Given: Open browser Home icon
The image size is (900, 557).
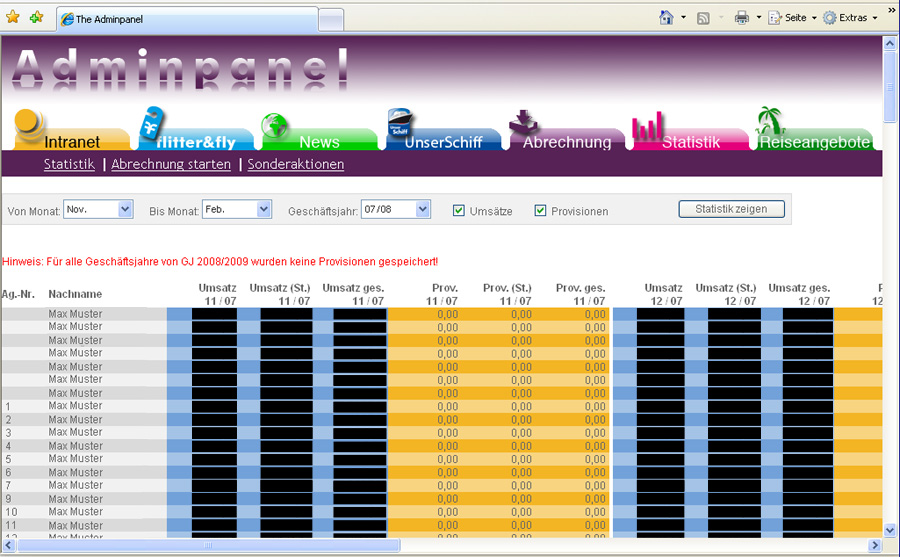Looking at the screenshot, I should pos(666,18).
